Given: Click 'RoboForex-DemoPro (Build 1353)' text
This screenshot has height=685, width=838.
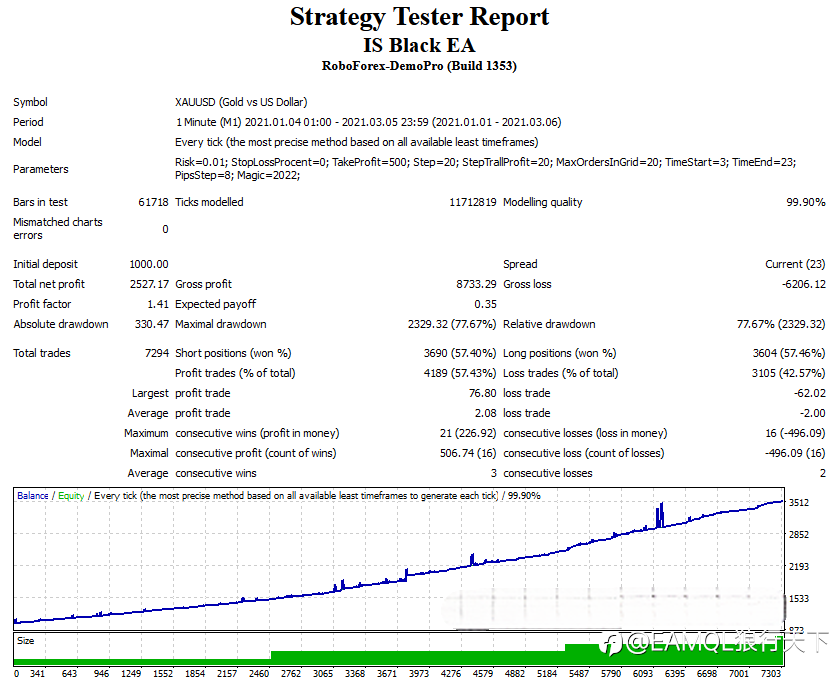Looking at the screenshot, I should pos(419,66).
